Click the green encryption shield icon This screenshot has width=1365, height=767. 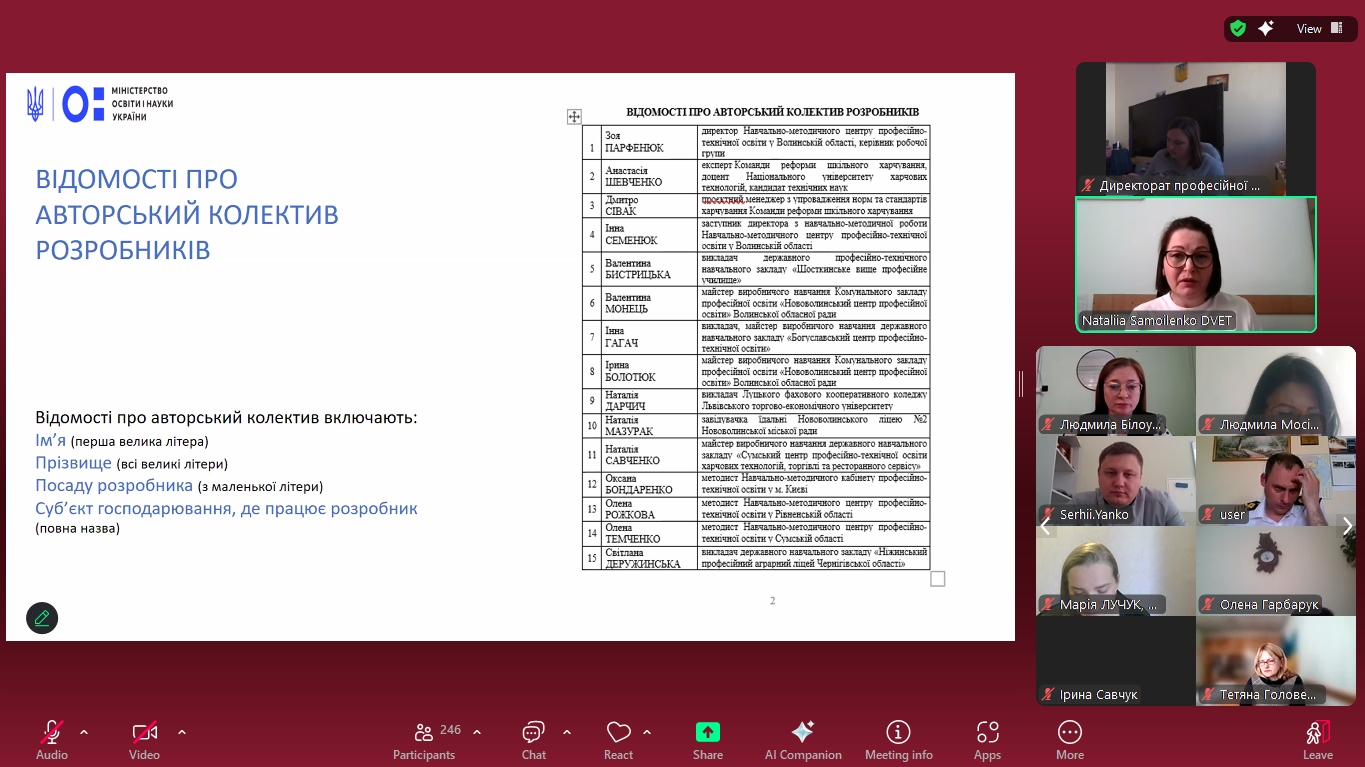coord(1238,29)
